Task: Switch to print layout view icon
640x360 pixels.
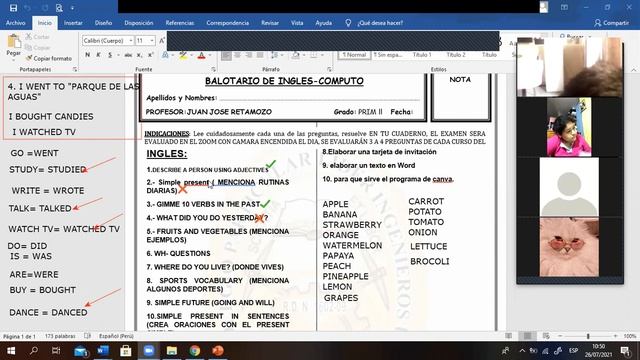Action: pyautogui.click(x=527, y=336)
